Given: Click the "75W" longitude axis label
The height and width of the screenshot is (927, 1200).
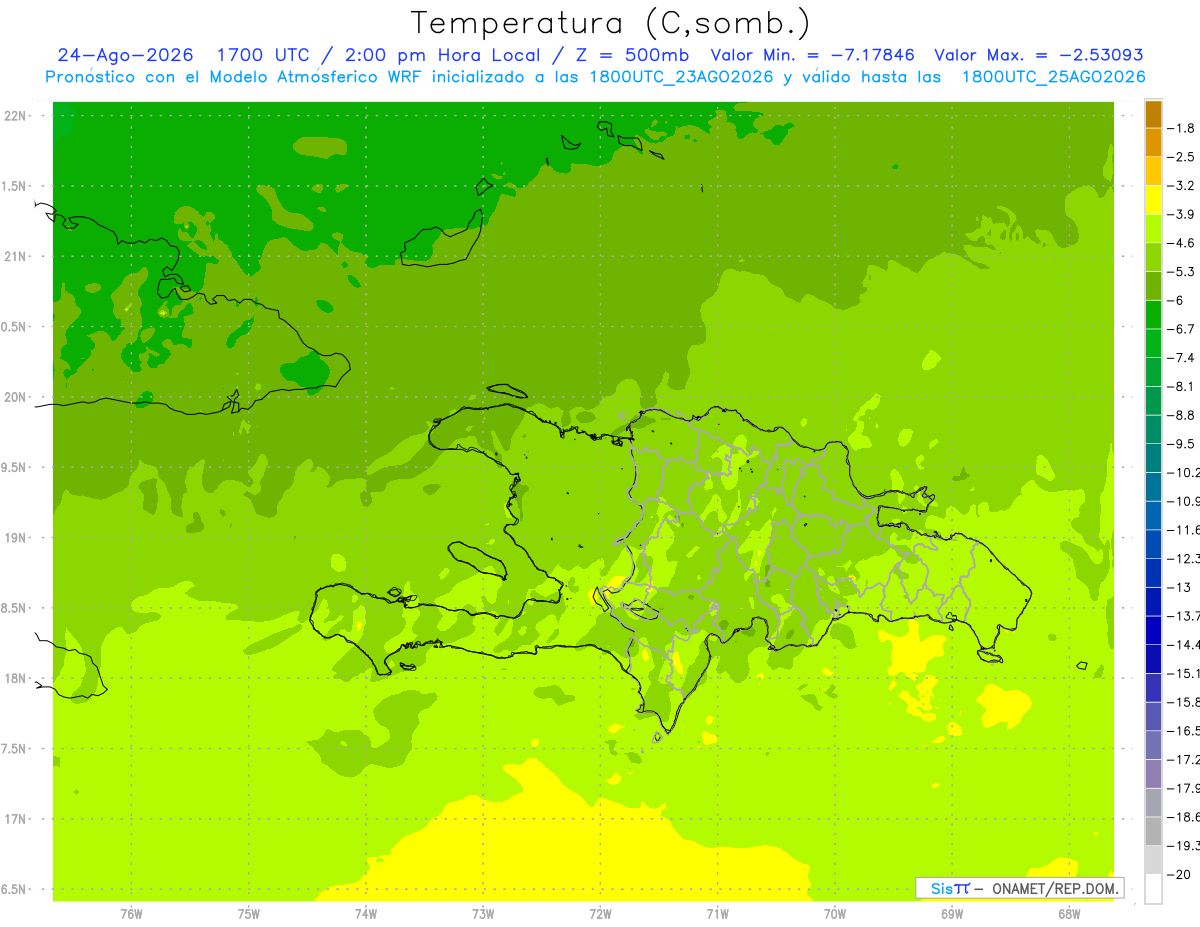Looking at the screenshot, I should coord(249,914).
